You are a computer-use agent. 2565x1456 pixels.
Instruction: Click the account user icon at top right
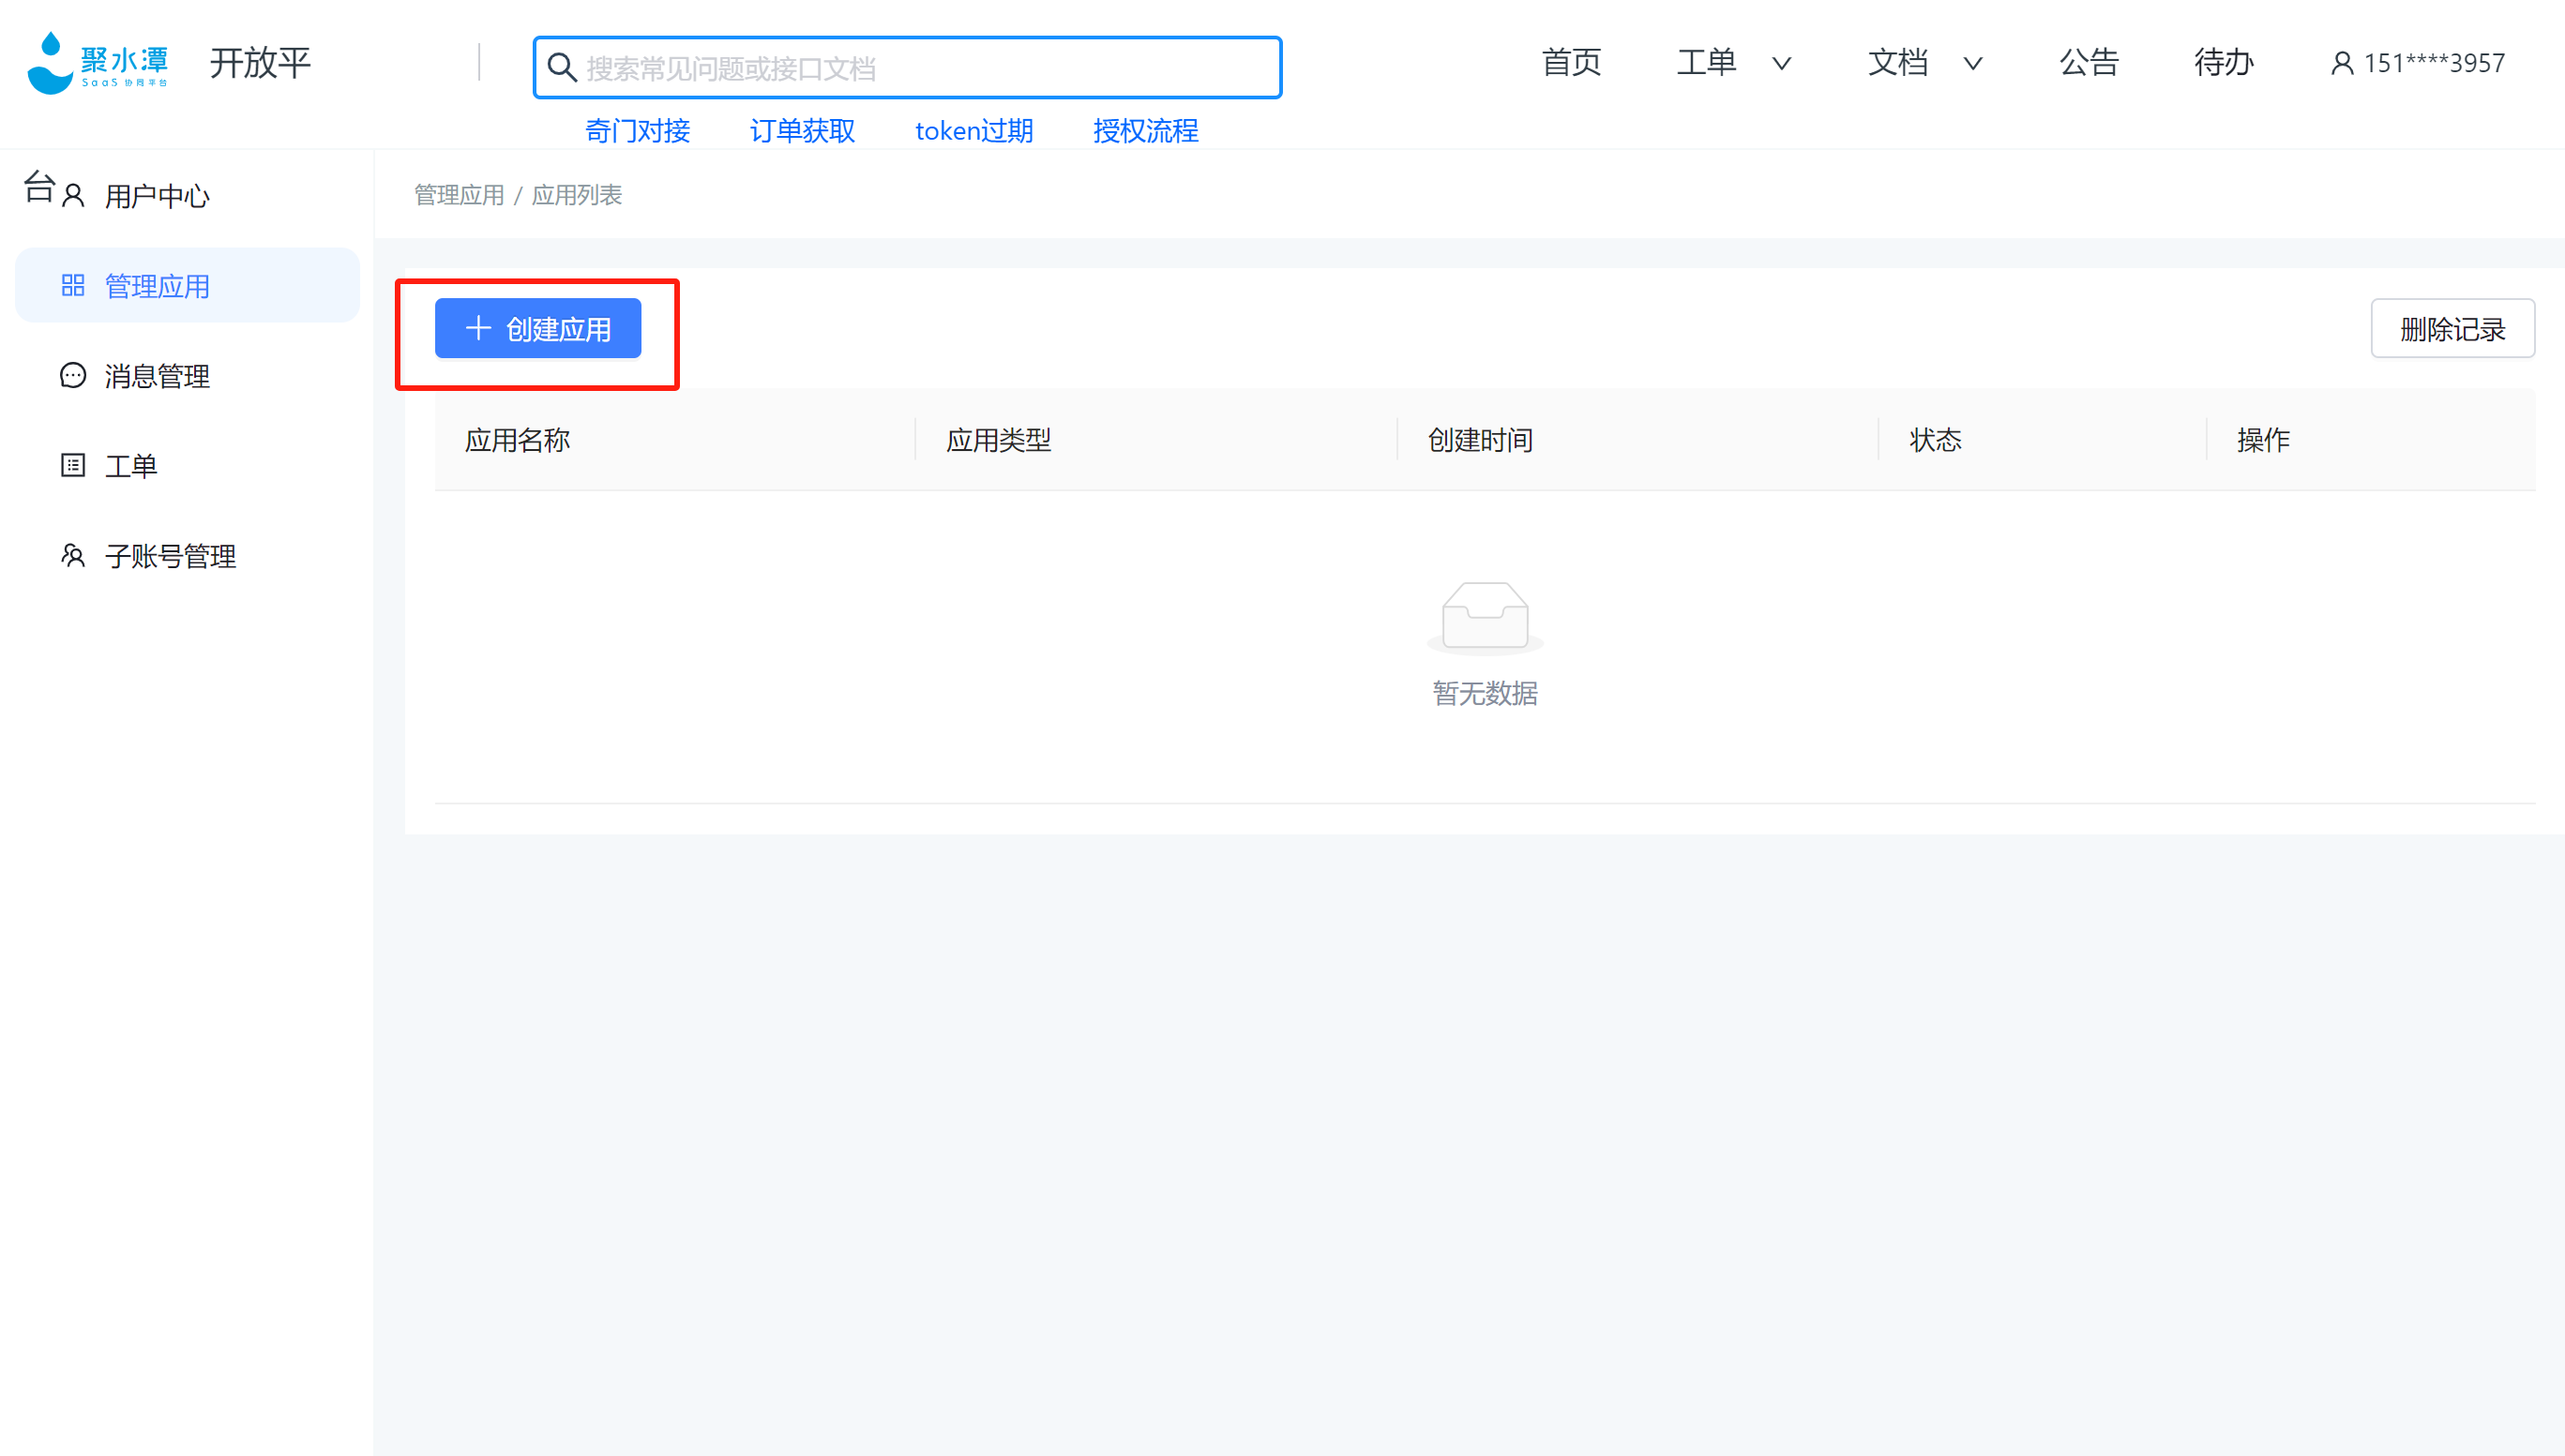(2341, 64)
